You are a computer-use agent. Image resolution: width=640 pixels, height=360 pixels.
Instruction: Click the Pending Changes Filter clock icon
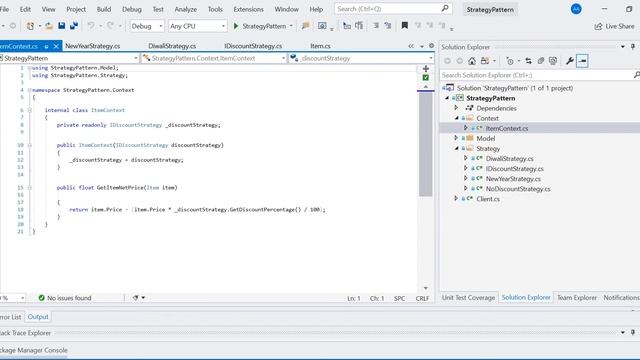click(x=510, y=61)
